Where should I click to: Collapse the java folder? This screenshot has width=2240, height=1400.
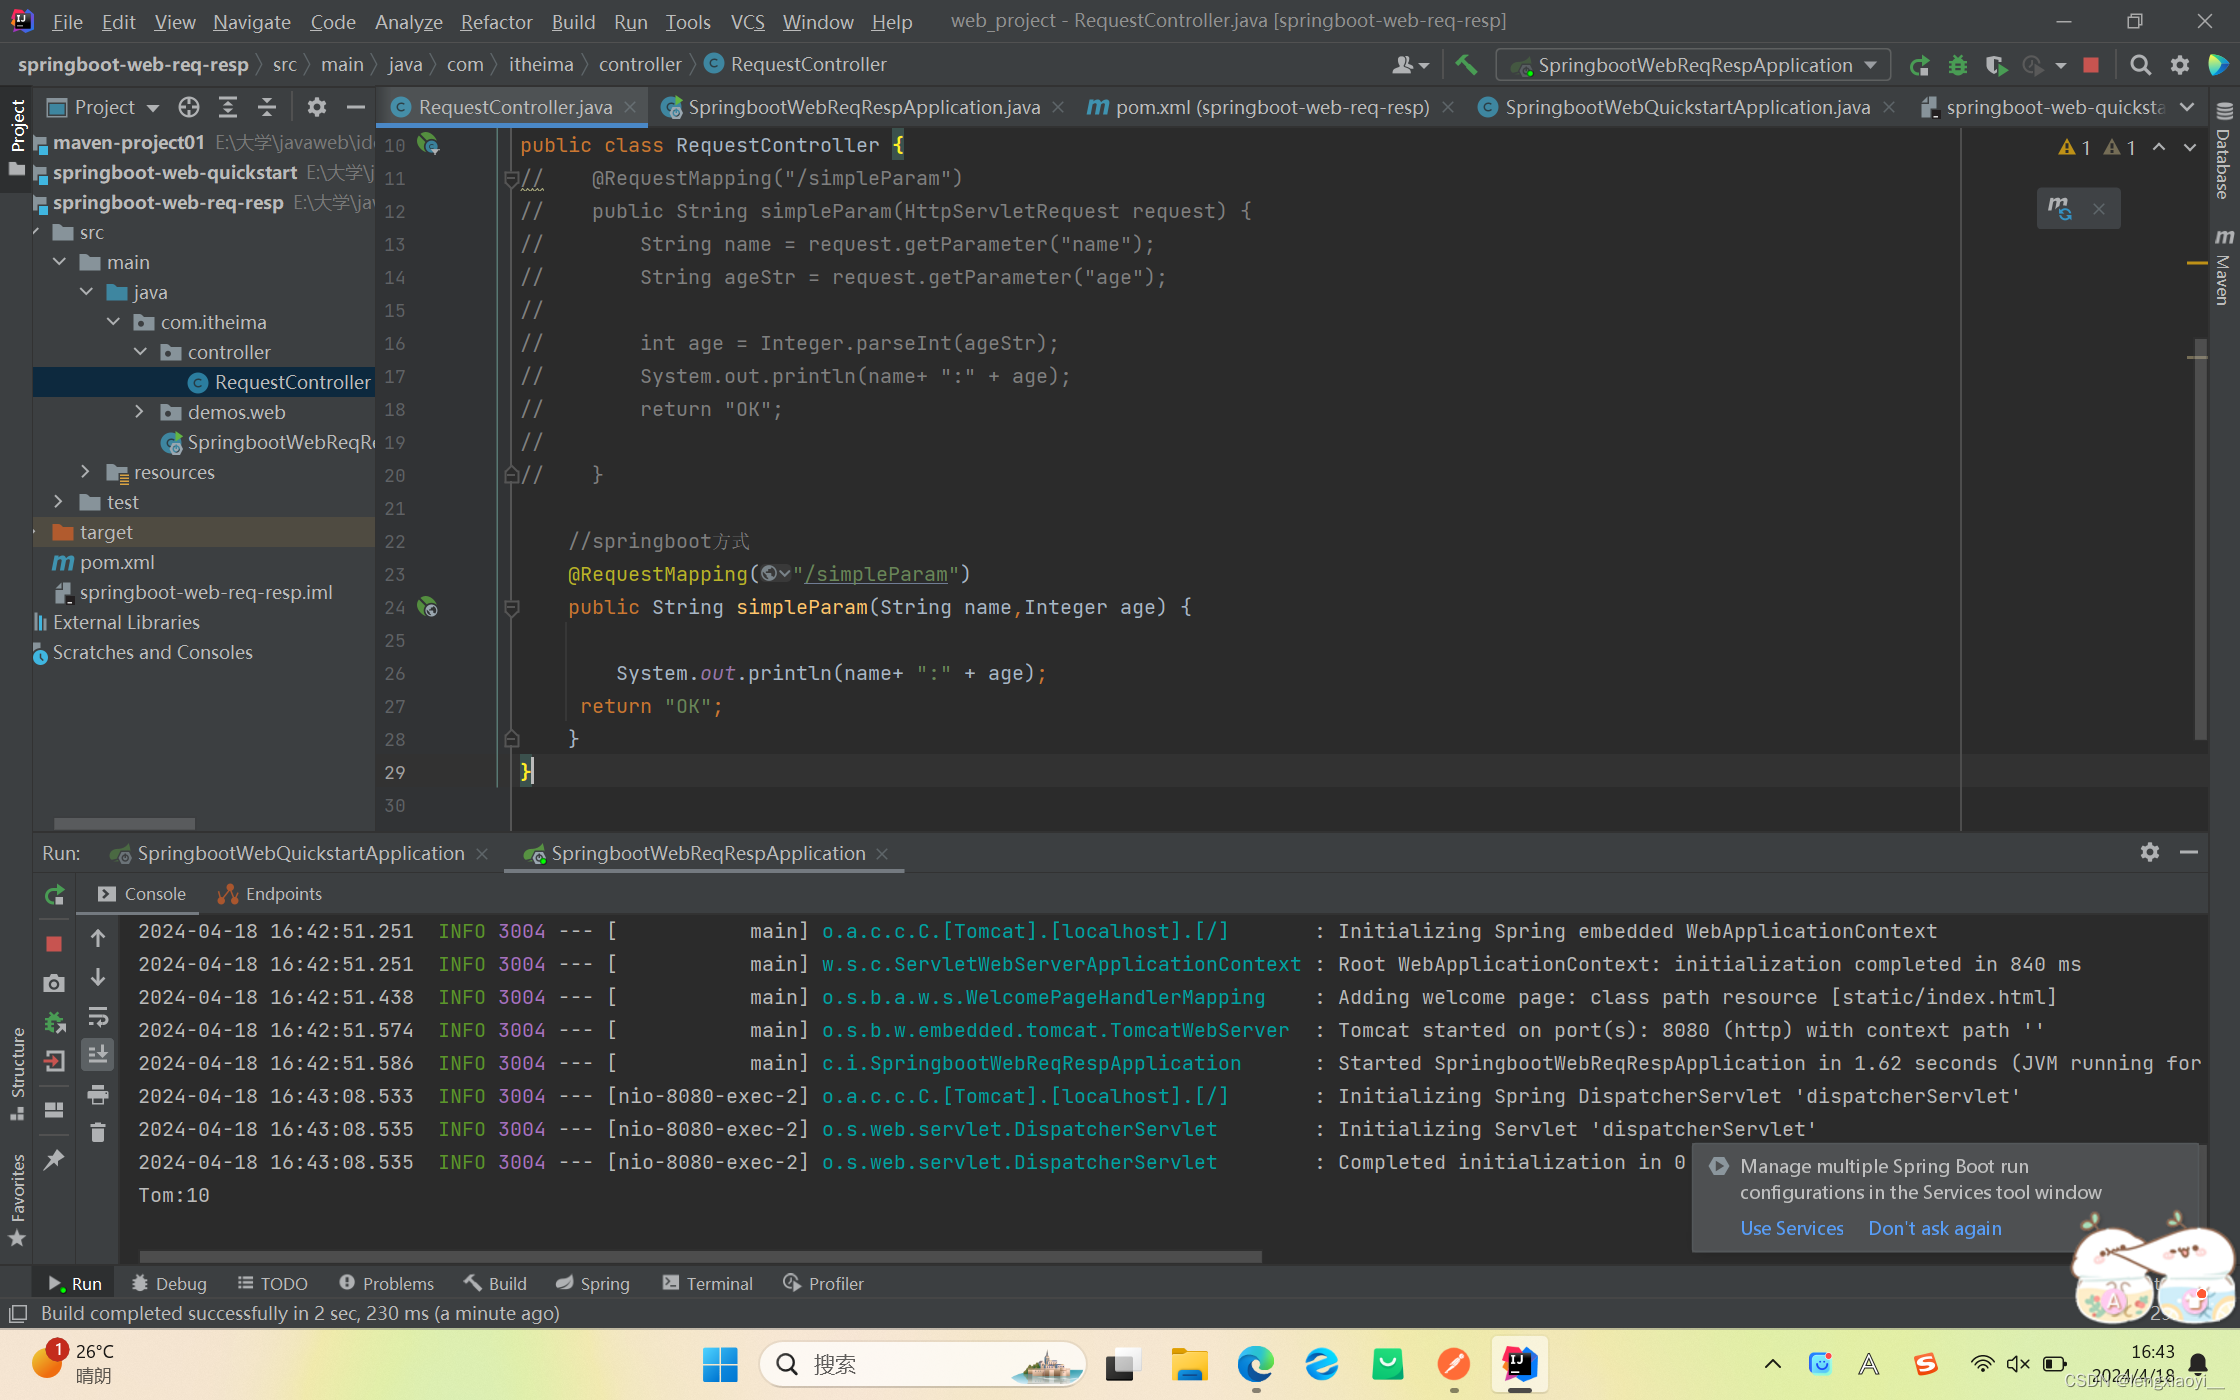pyautogui.click(x=87, y=292)
